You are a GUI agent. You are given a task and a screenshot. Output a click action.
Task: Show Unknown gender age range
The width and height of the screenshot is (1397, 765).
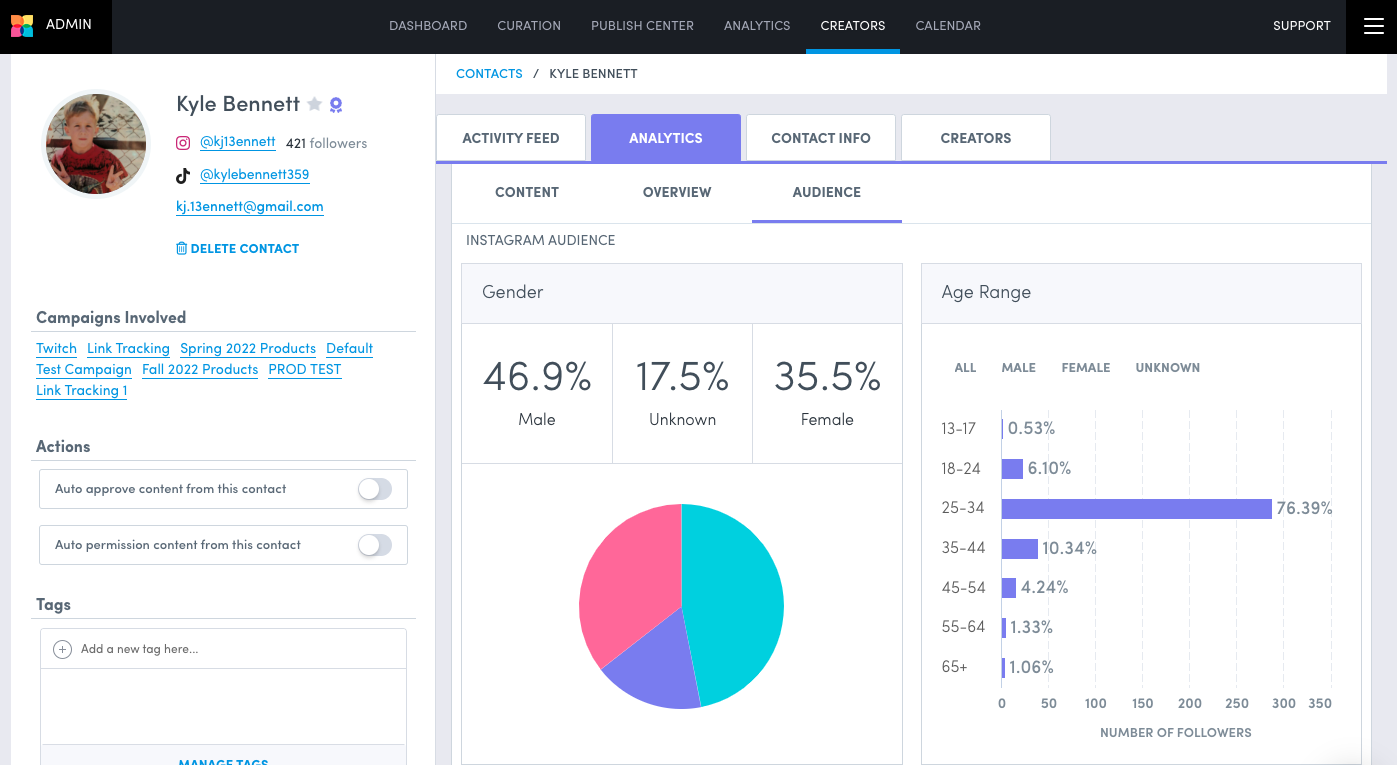click(1167, 368)
